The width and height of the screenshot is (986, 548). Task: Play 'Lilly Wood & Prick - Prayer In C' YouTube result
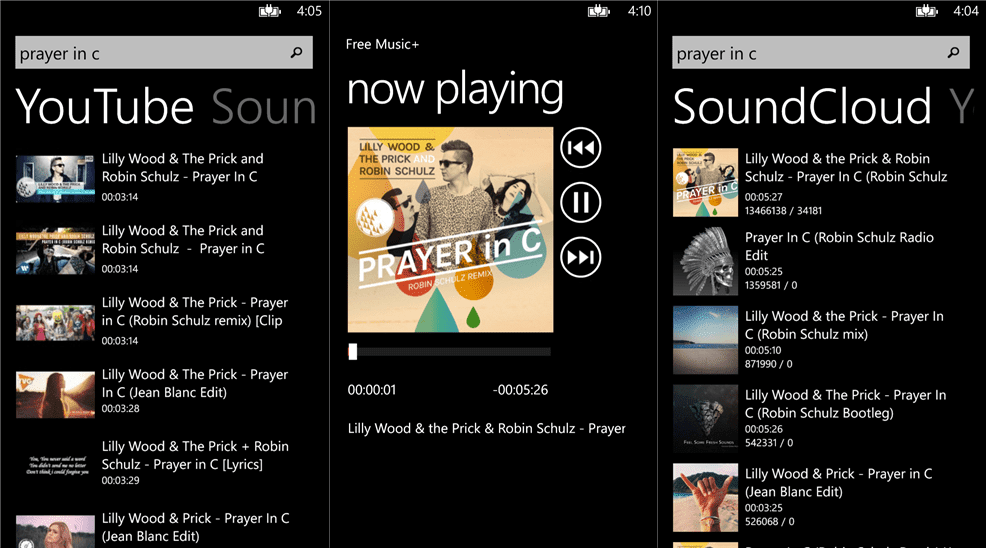196,527
